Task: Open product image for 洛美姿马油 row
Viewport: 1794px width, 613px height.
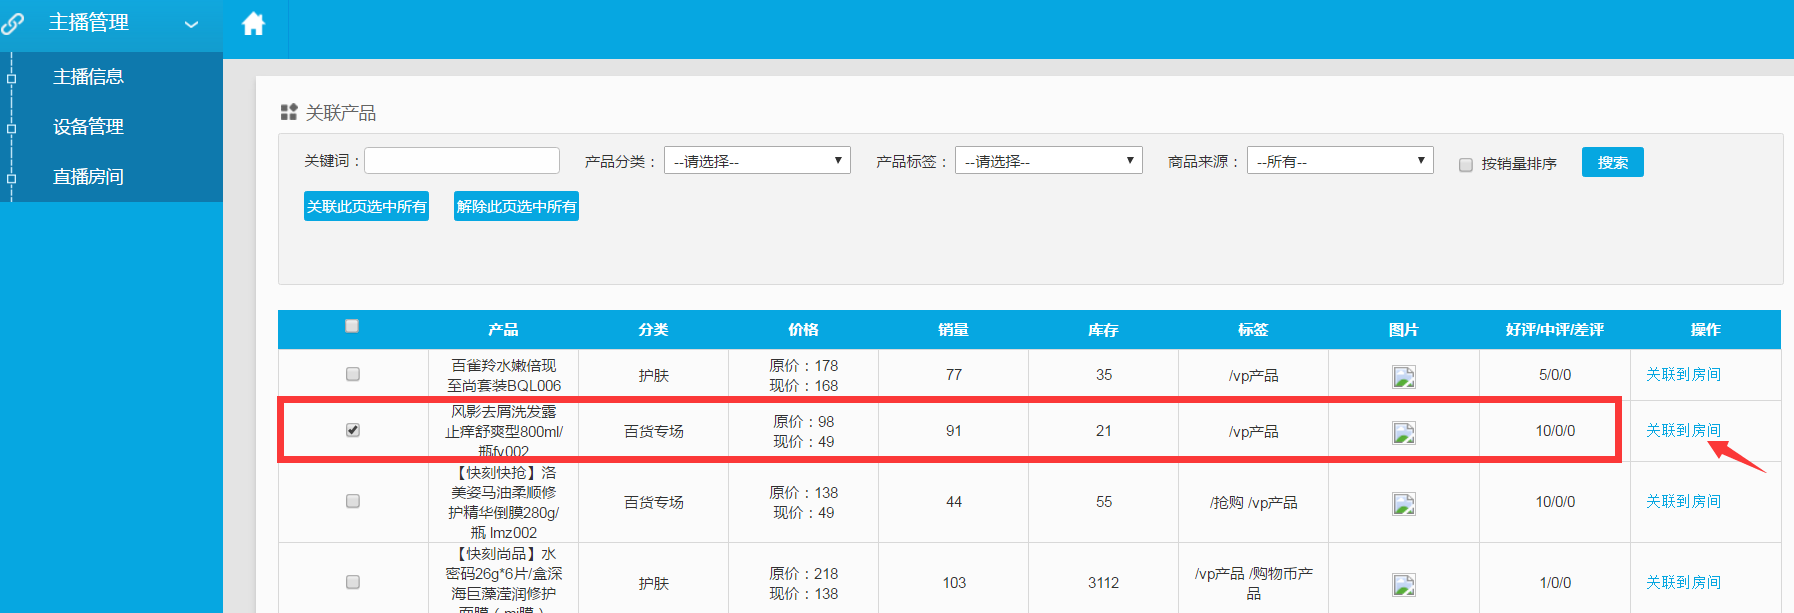Action: pyautogui.click(x=1404, y=504)
